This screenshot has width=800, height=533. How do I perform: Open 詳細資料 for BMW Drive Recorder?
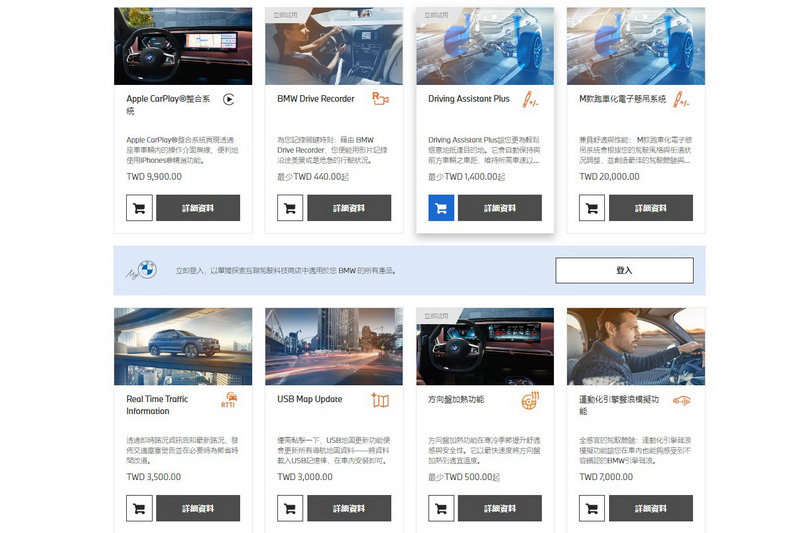349,208
